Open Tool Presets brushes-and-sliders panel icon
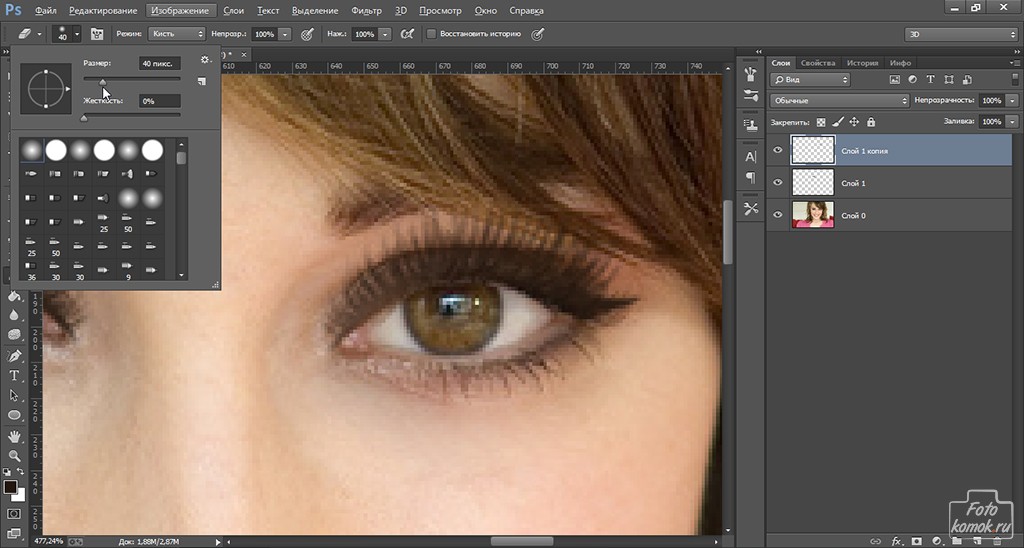The height and width of the screenshot is (548, 1024). point(751,96)
